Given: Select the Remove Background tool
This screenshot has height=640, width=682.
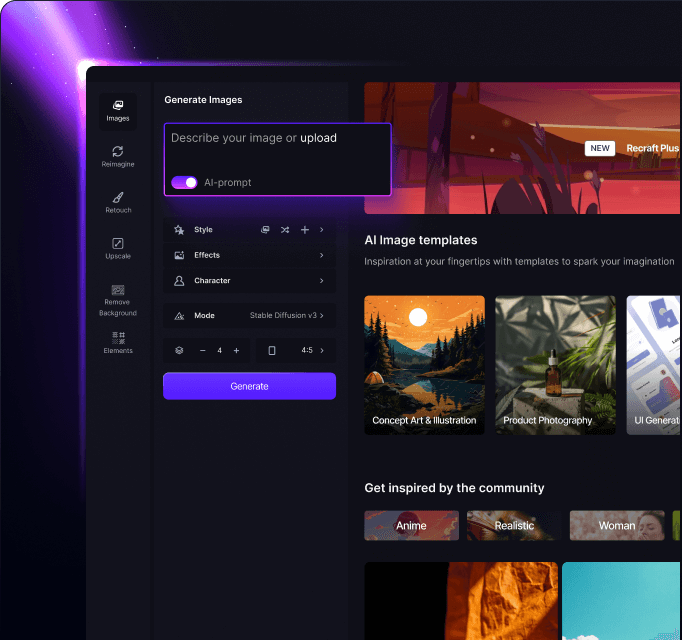Looking at the screenshot, I should tap(118, 299).
